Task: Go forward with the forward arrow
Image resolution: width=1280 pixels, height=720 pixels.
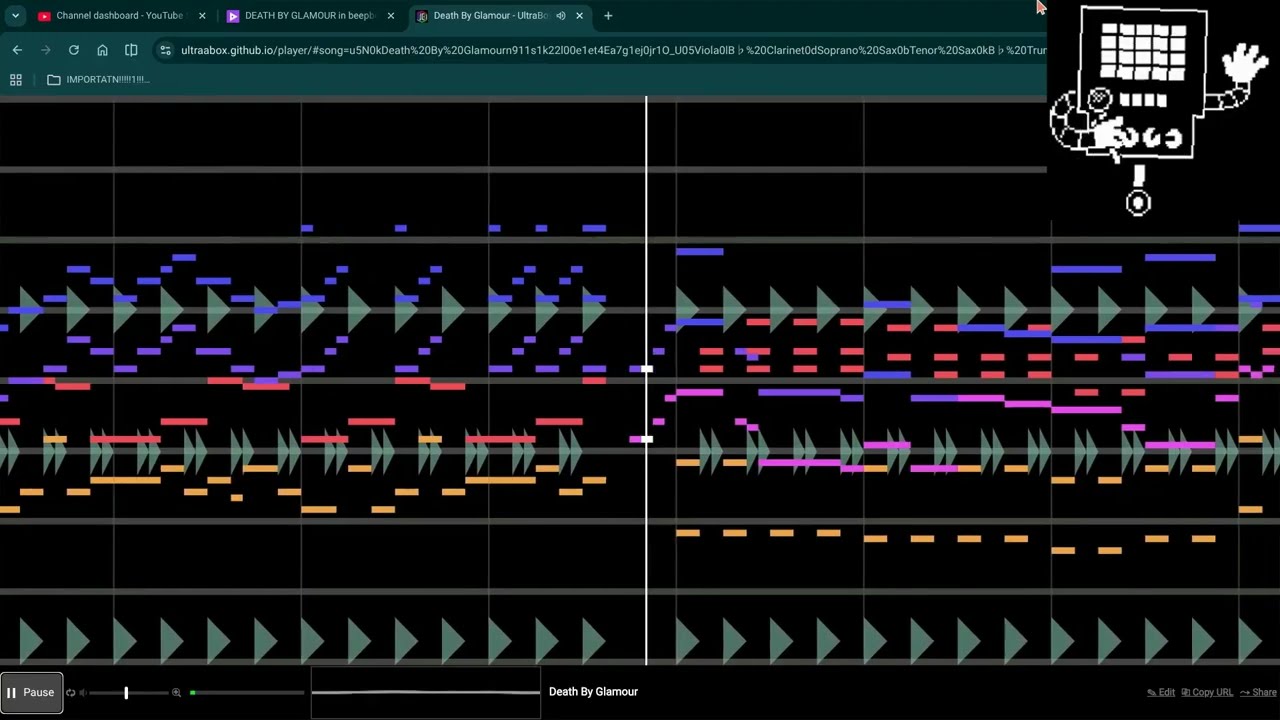Action: pyautogui.click(x=45, y=50)
